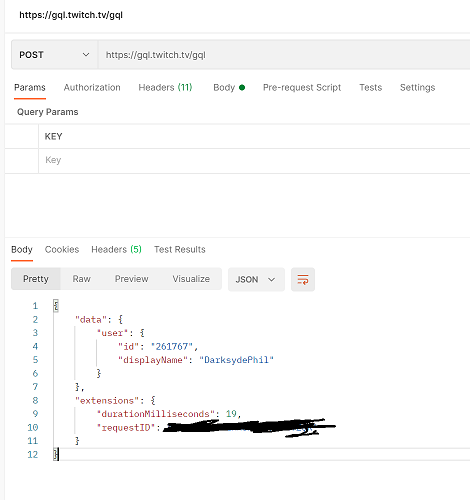Switch to the Params tab
This screenshot has width=470, height=500.
[x=30, y=87]
